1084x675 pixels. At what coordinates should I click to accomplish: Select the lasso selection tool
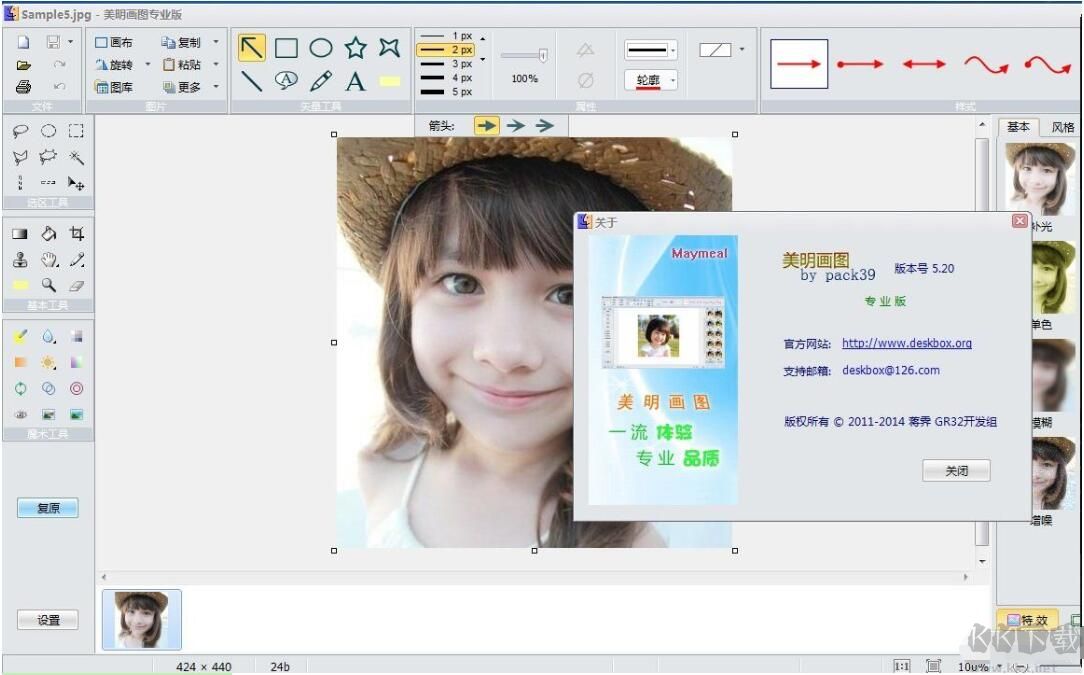(x=20, y=131)
